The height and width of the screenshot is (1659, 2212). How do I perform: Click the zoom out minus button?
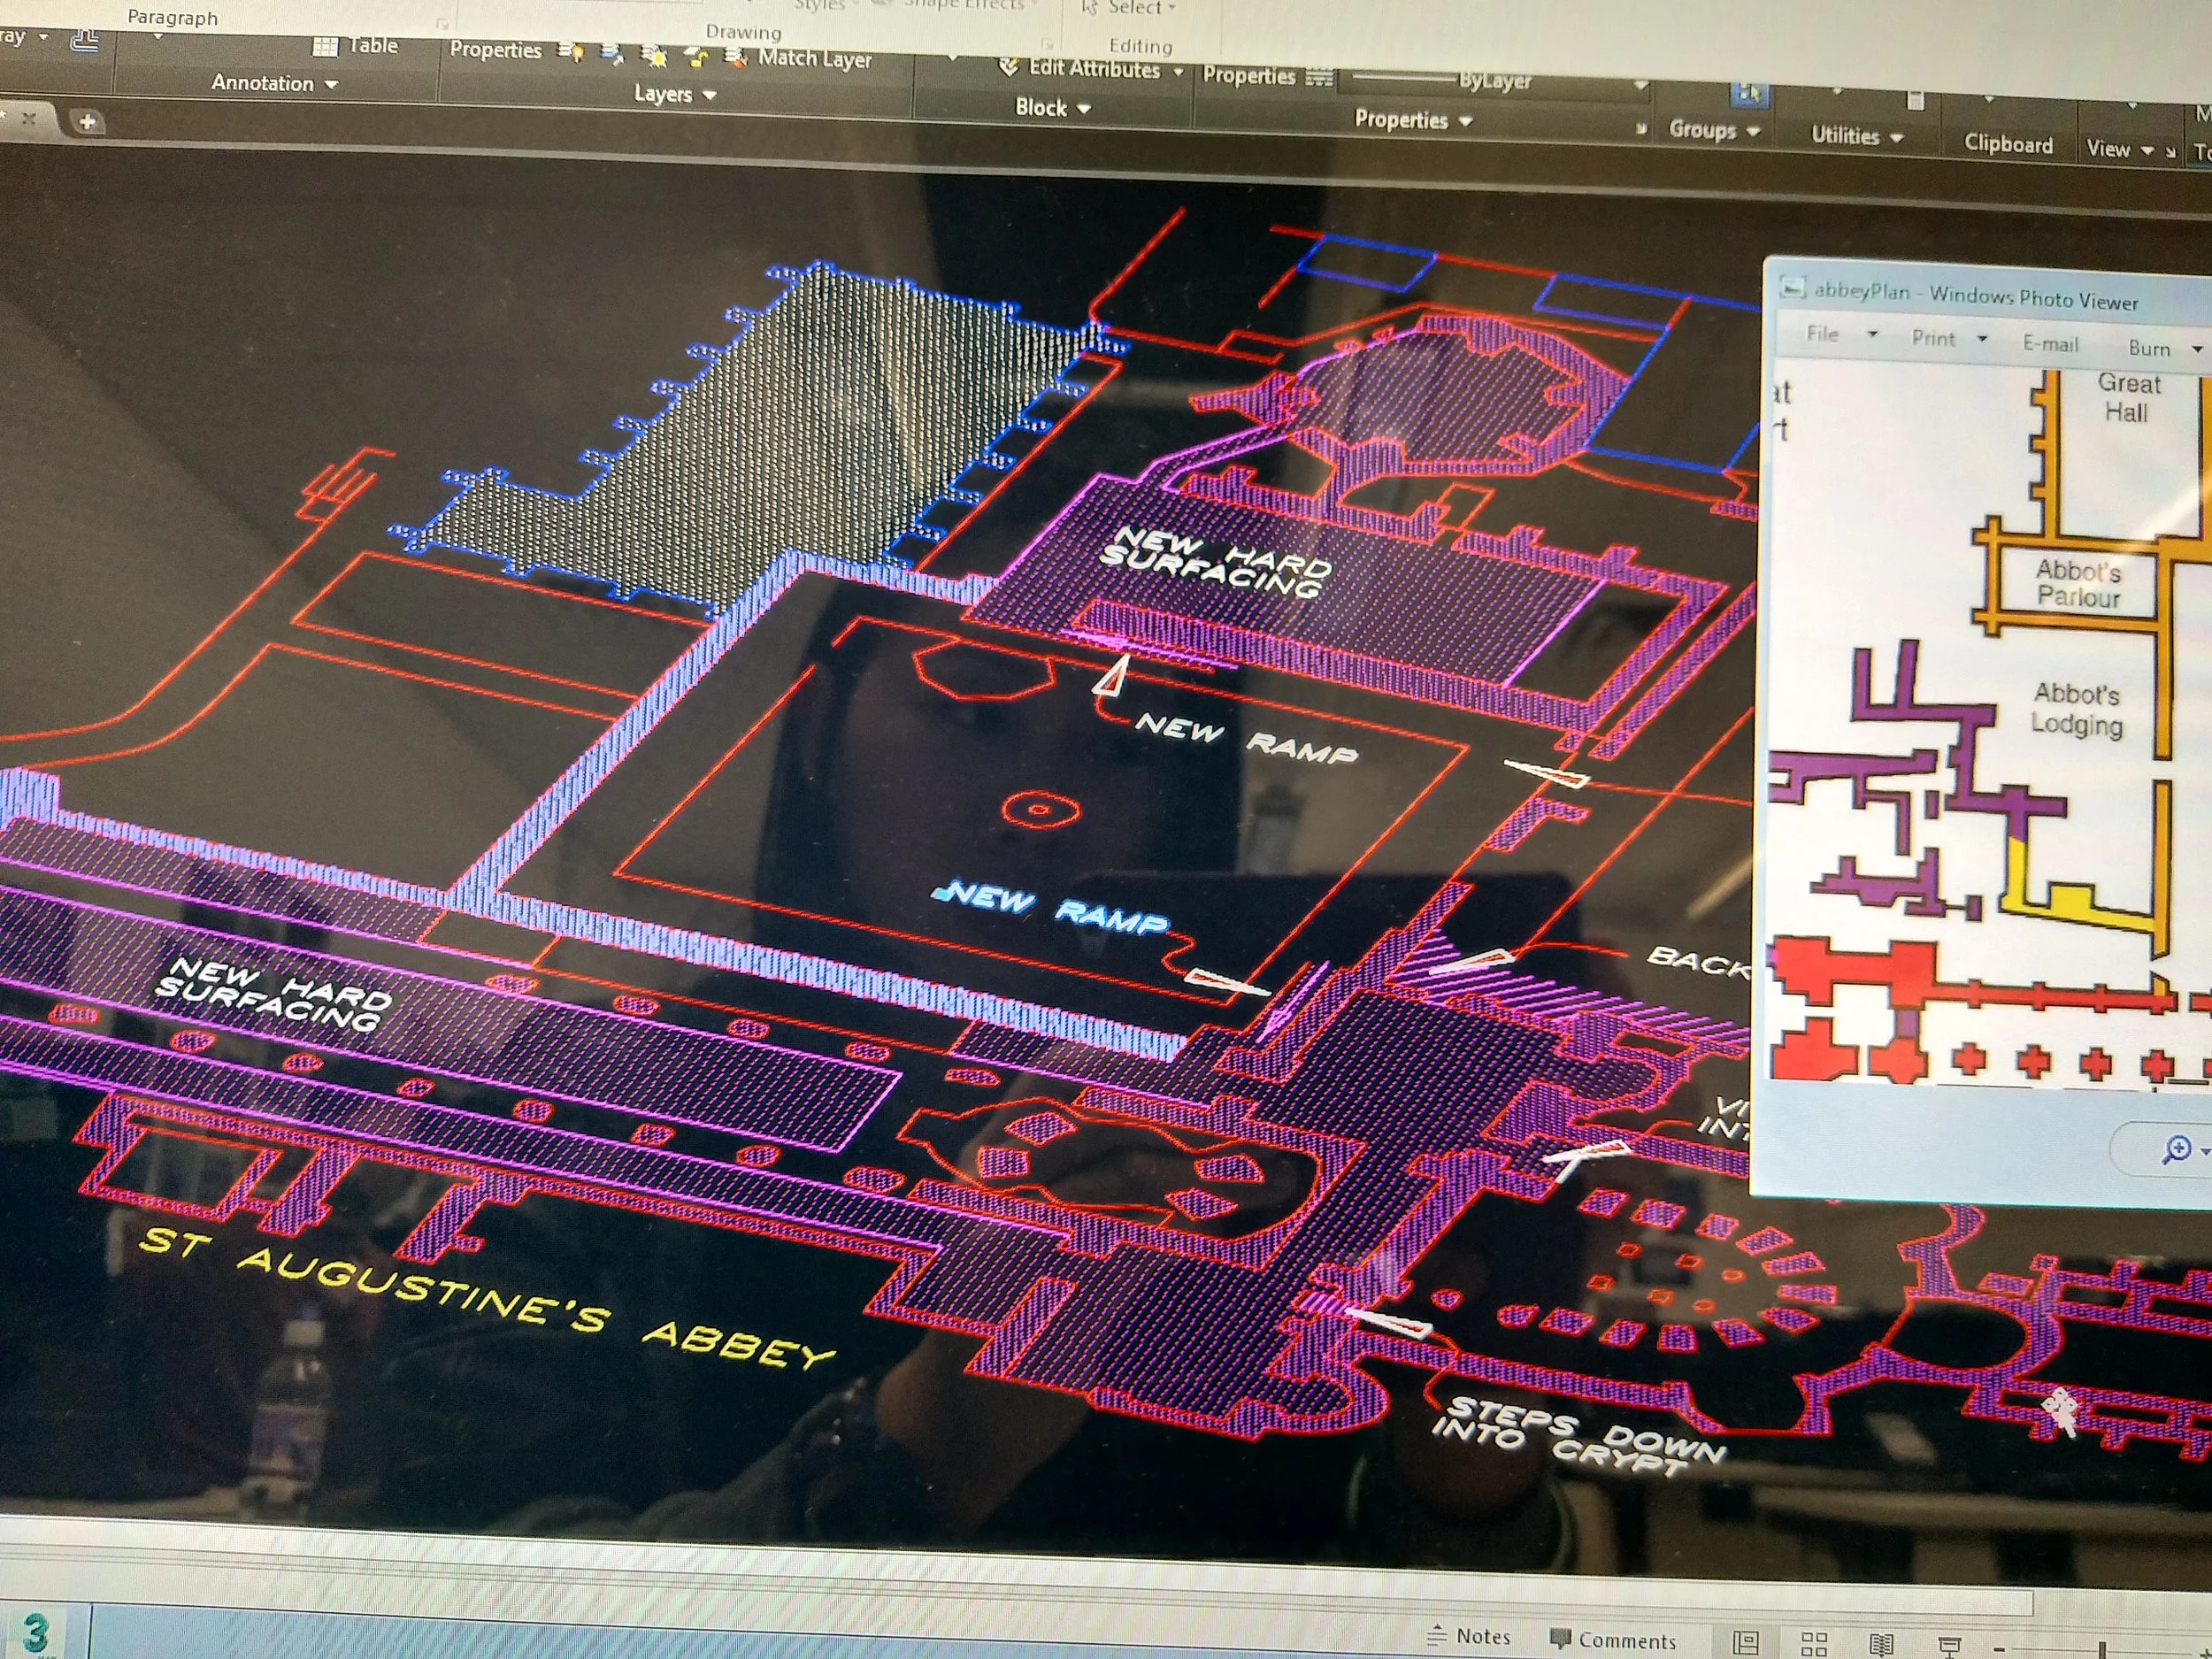pos(1998,1648)
